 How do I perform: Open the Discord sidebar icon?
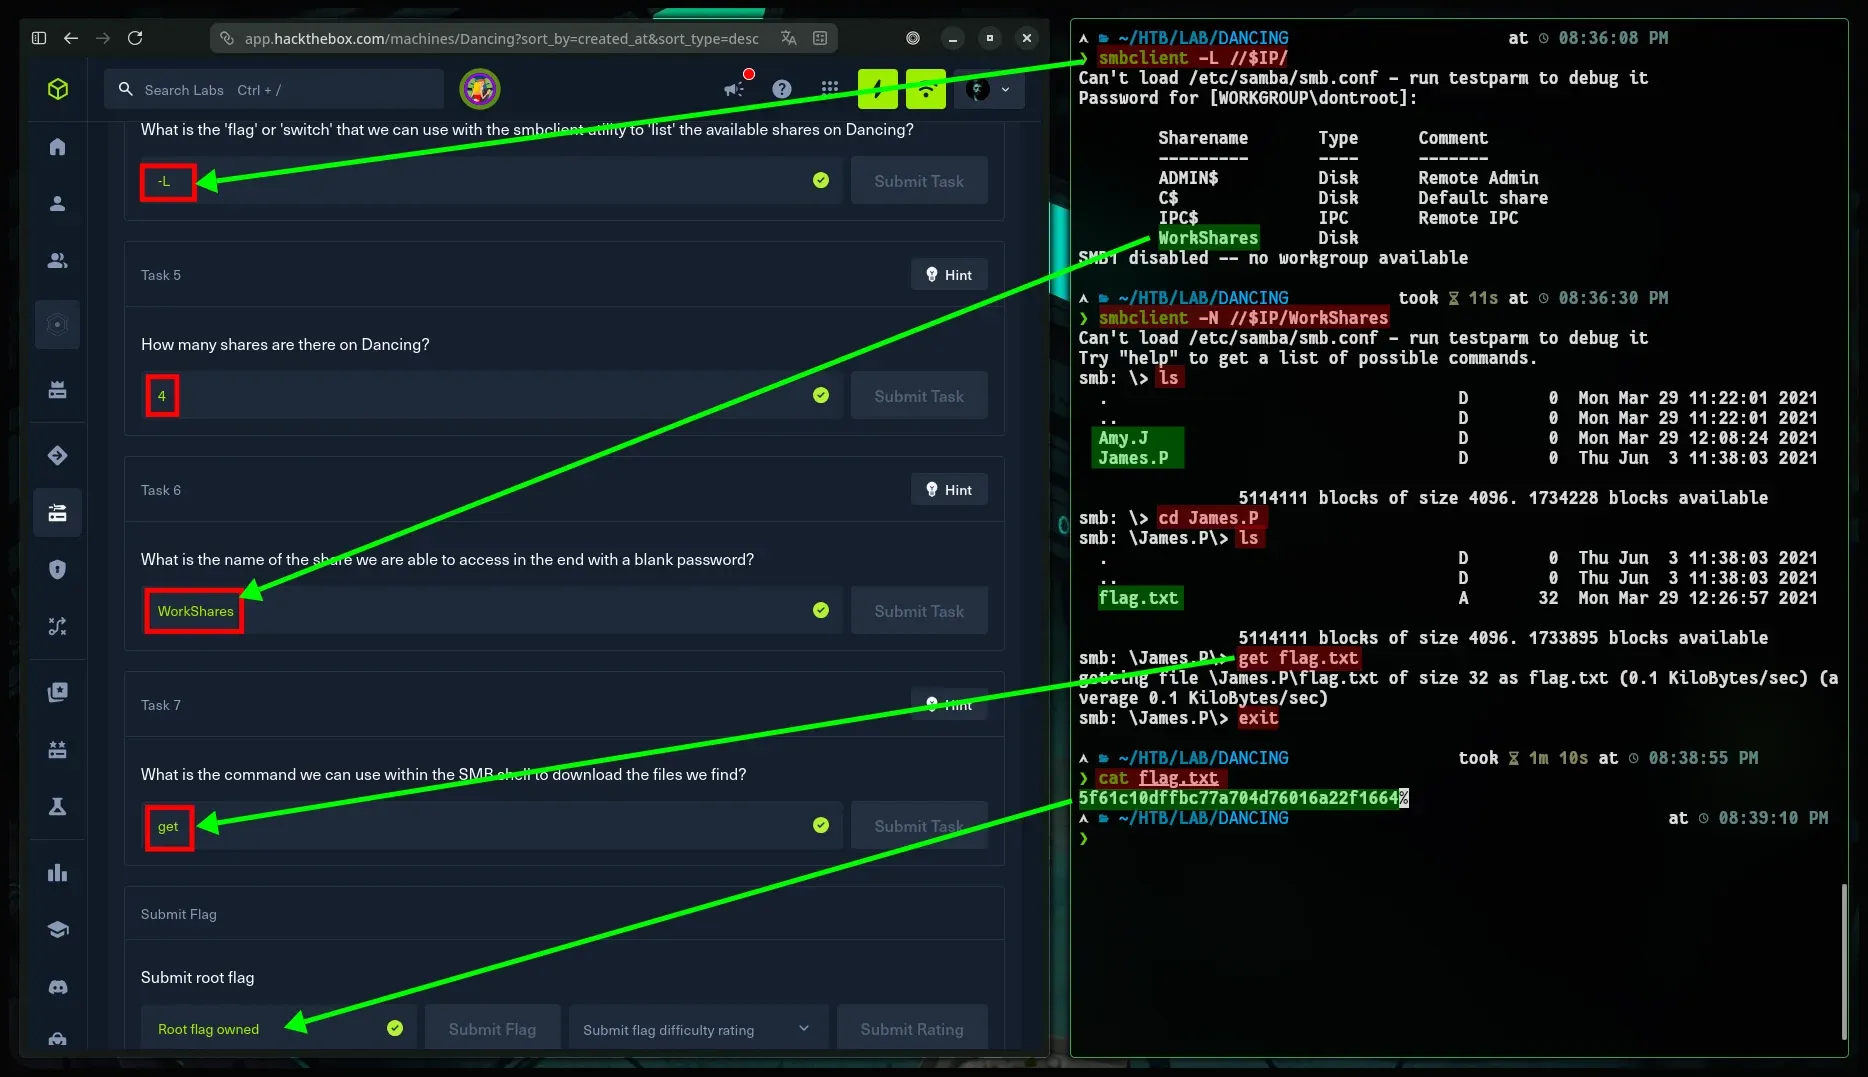pyautogui.click(x=58, y=987)
